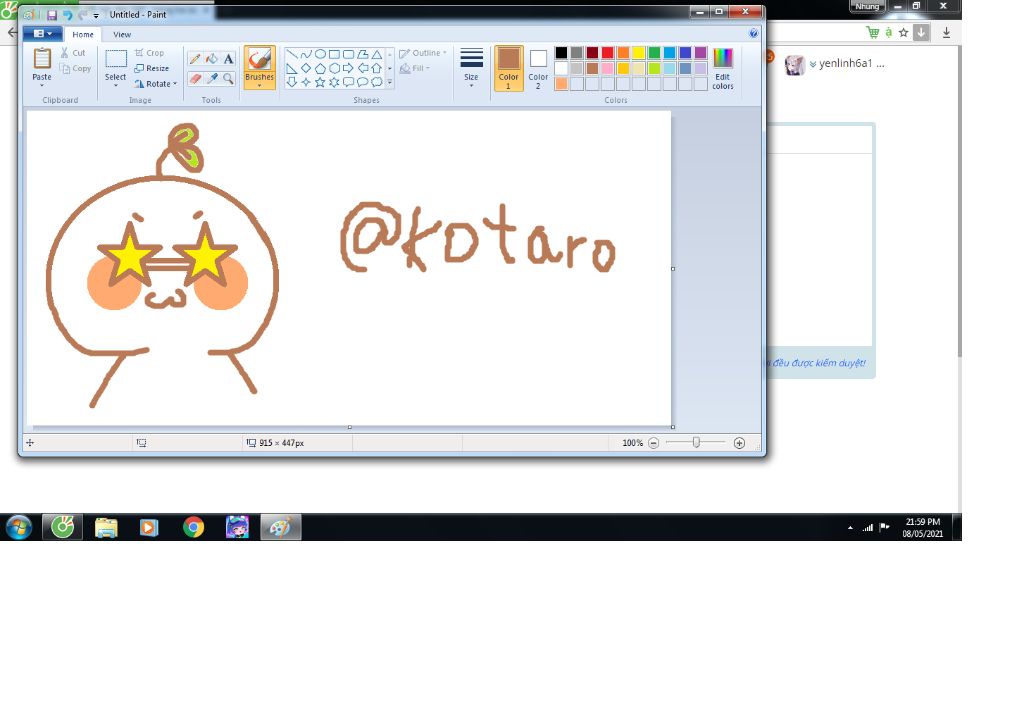Open Windows Start button

tap(18, 527)
